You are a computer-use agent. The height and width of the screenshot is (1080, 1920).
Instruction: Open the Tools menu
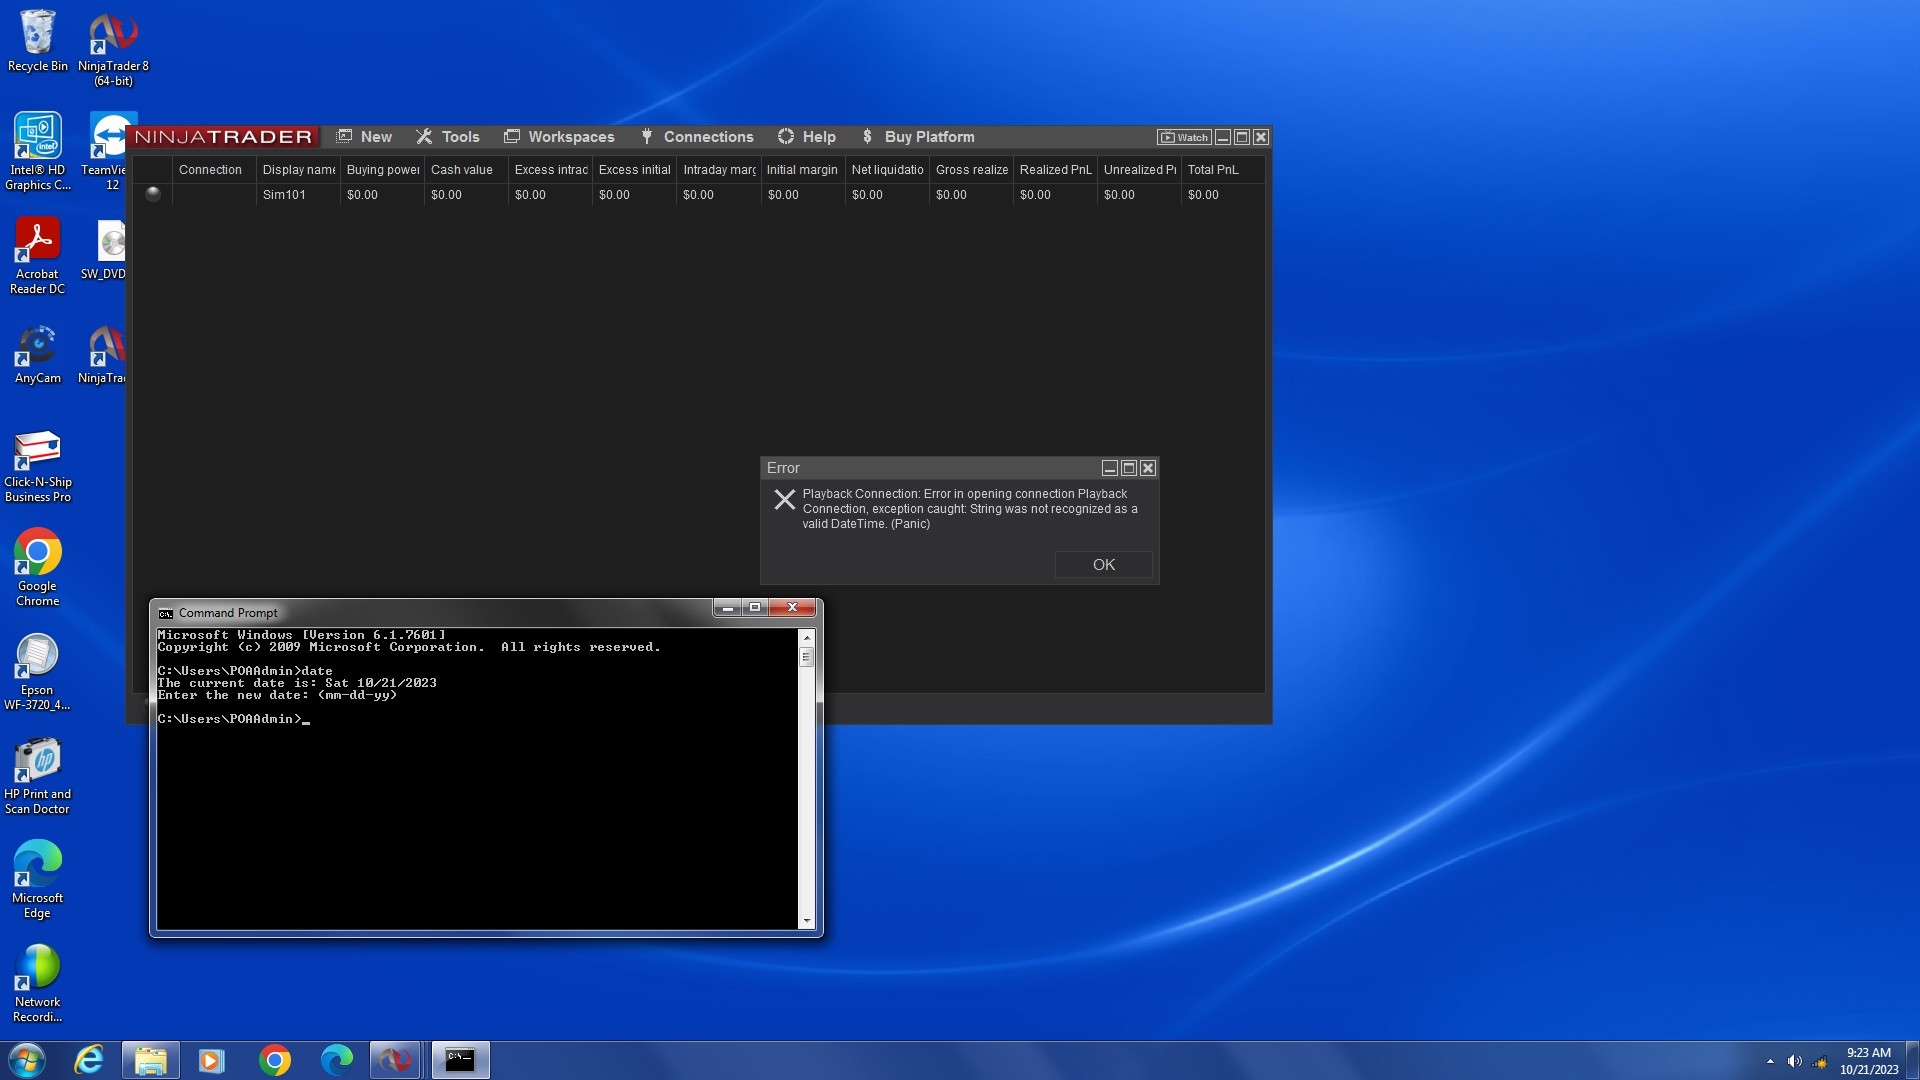tap(448, 137)
